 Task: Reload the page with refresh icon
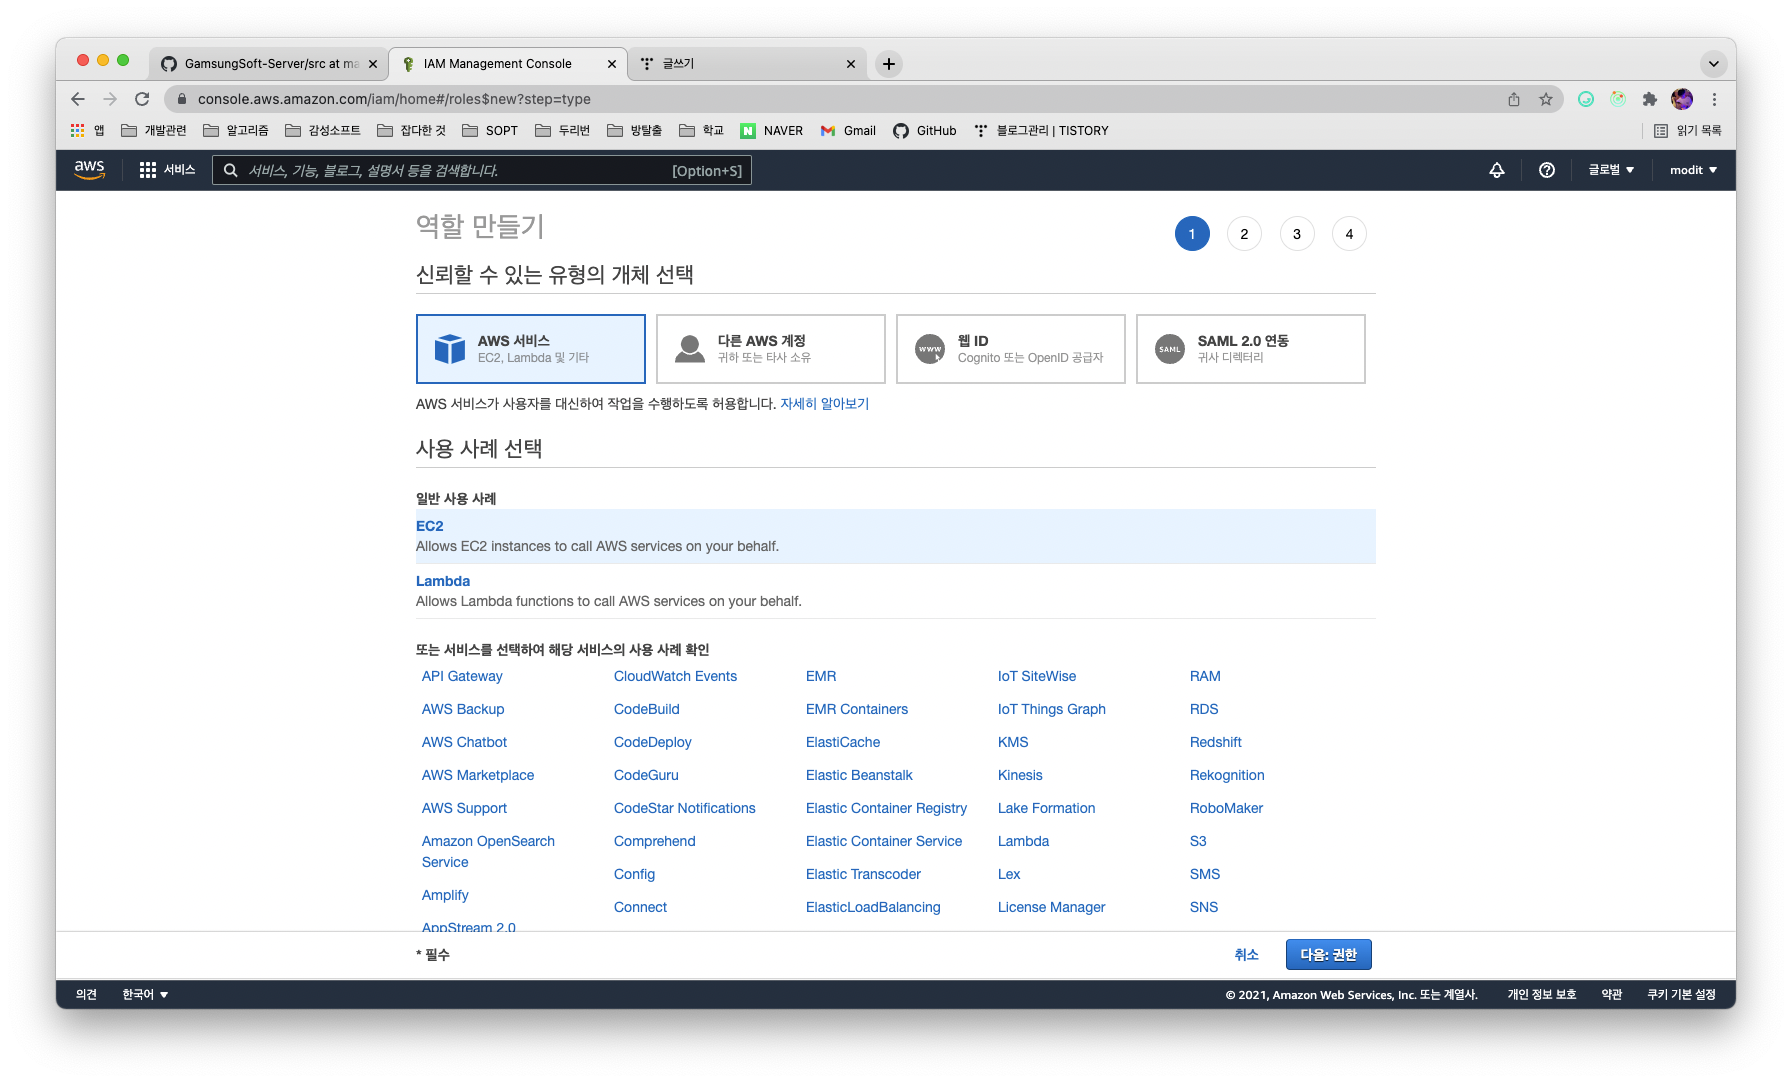pos(142,99)
